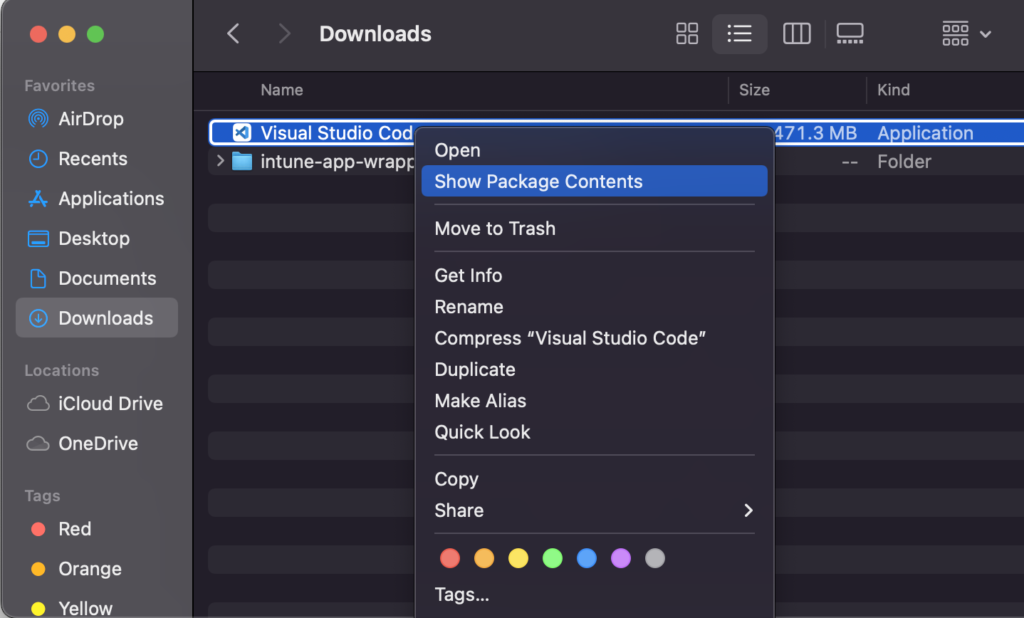Screen dimensions: 1024x618
Task: Choose Show Package Contents
Action: point(594,181)
